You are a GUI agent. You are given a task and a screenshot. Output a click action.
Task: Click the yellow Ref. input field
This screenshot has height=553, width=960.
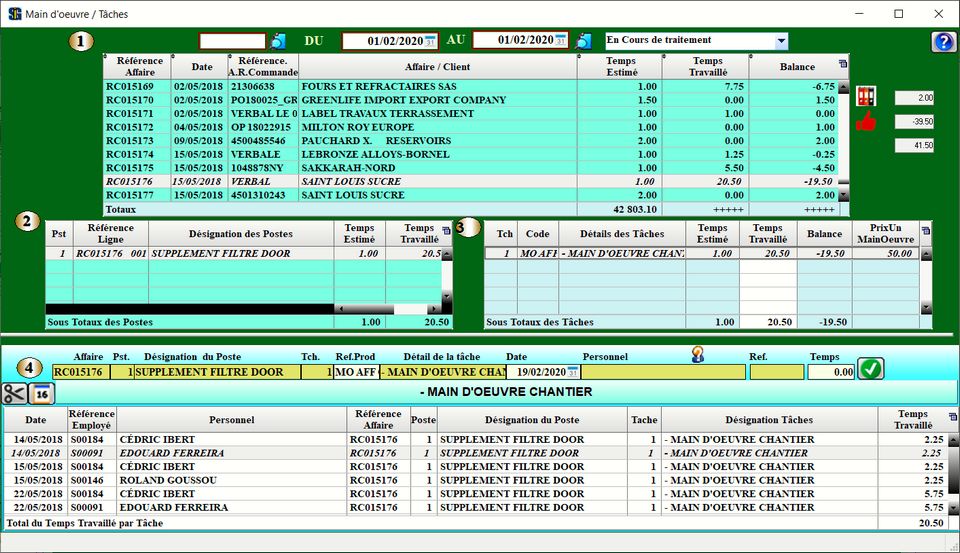(776, 372)
